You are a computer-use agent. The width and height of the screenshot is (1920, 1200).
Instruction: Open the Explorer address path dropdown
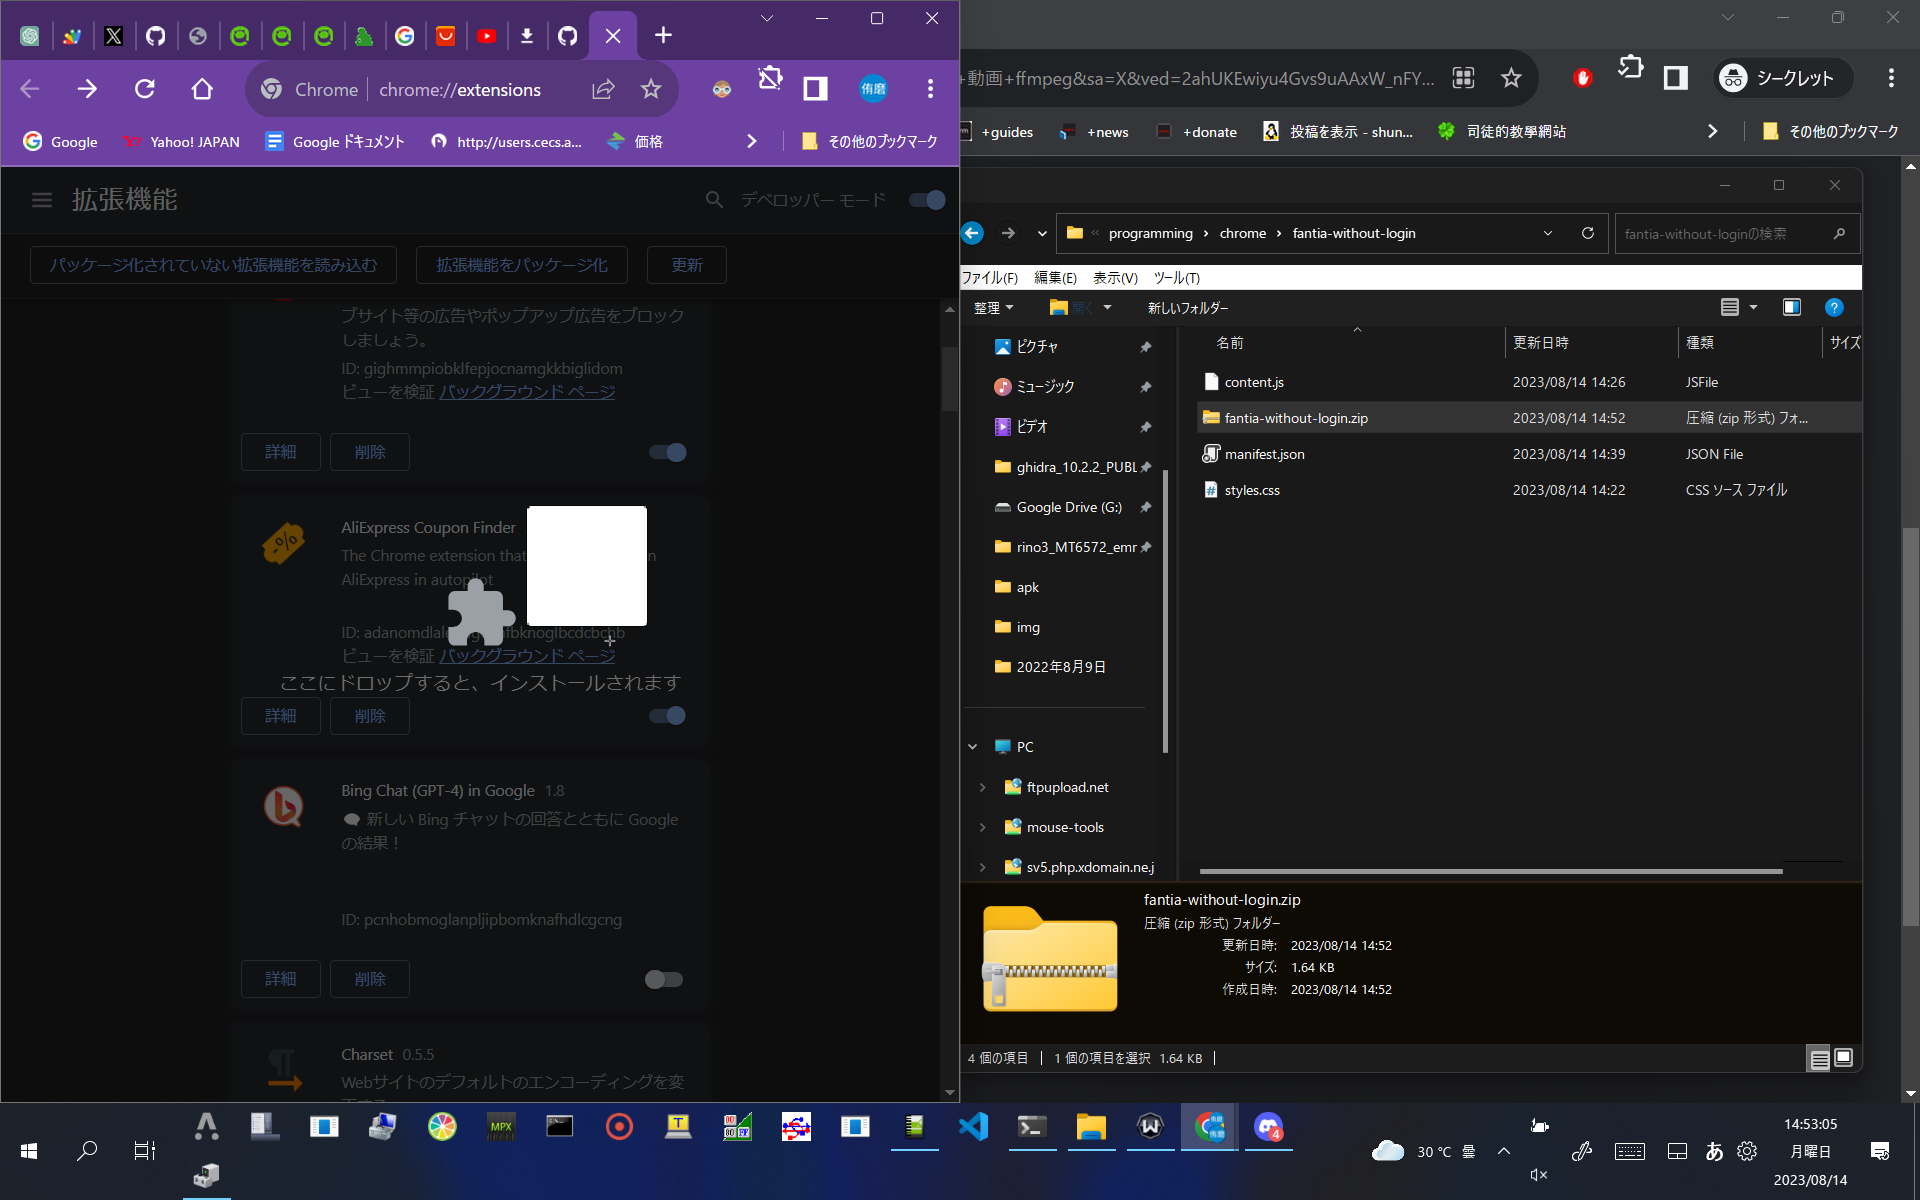(1547, 233)
